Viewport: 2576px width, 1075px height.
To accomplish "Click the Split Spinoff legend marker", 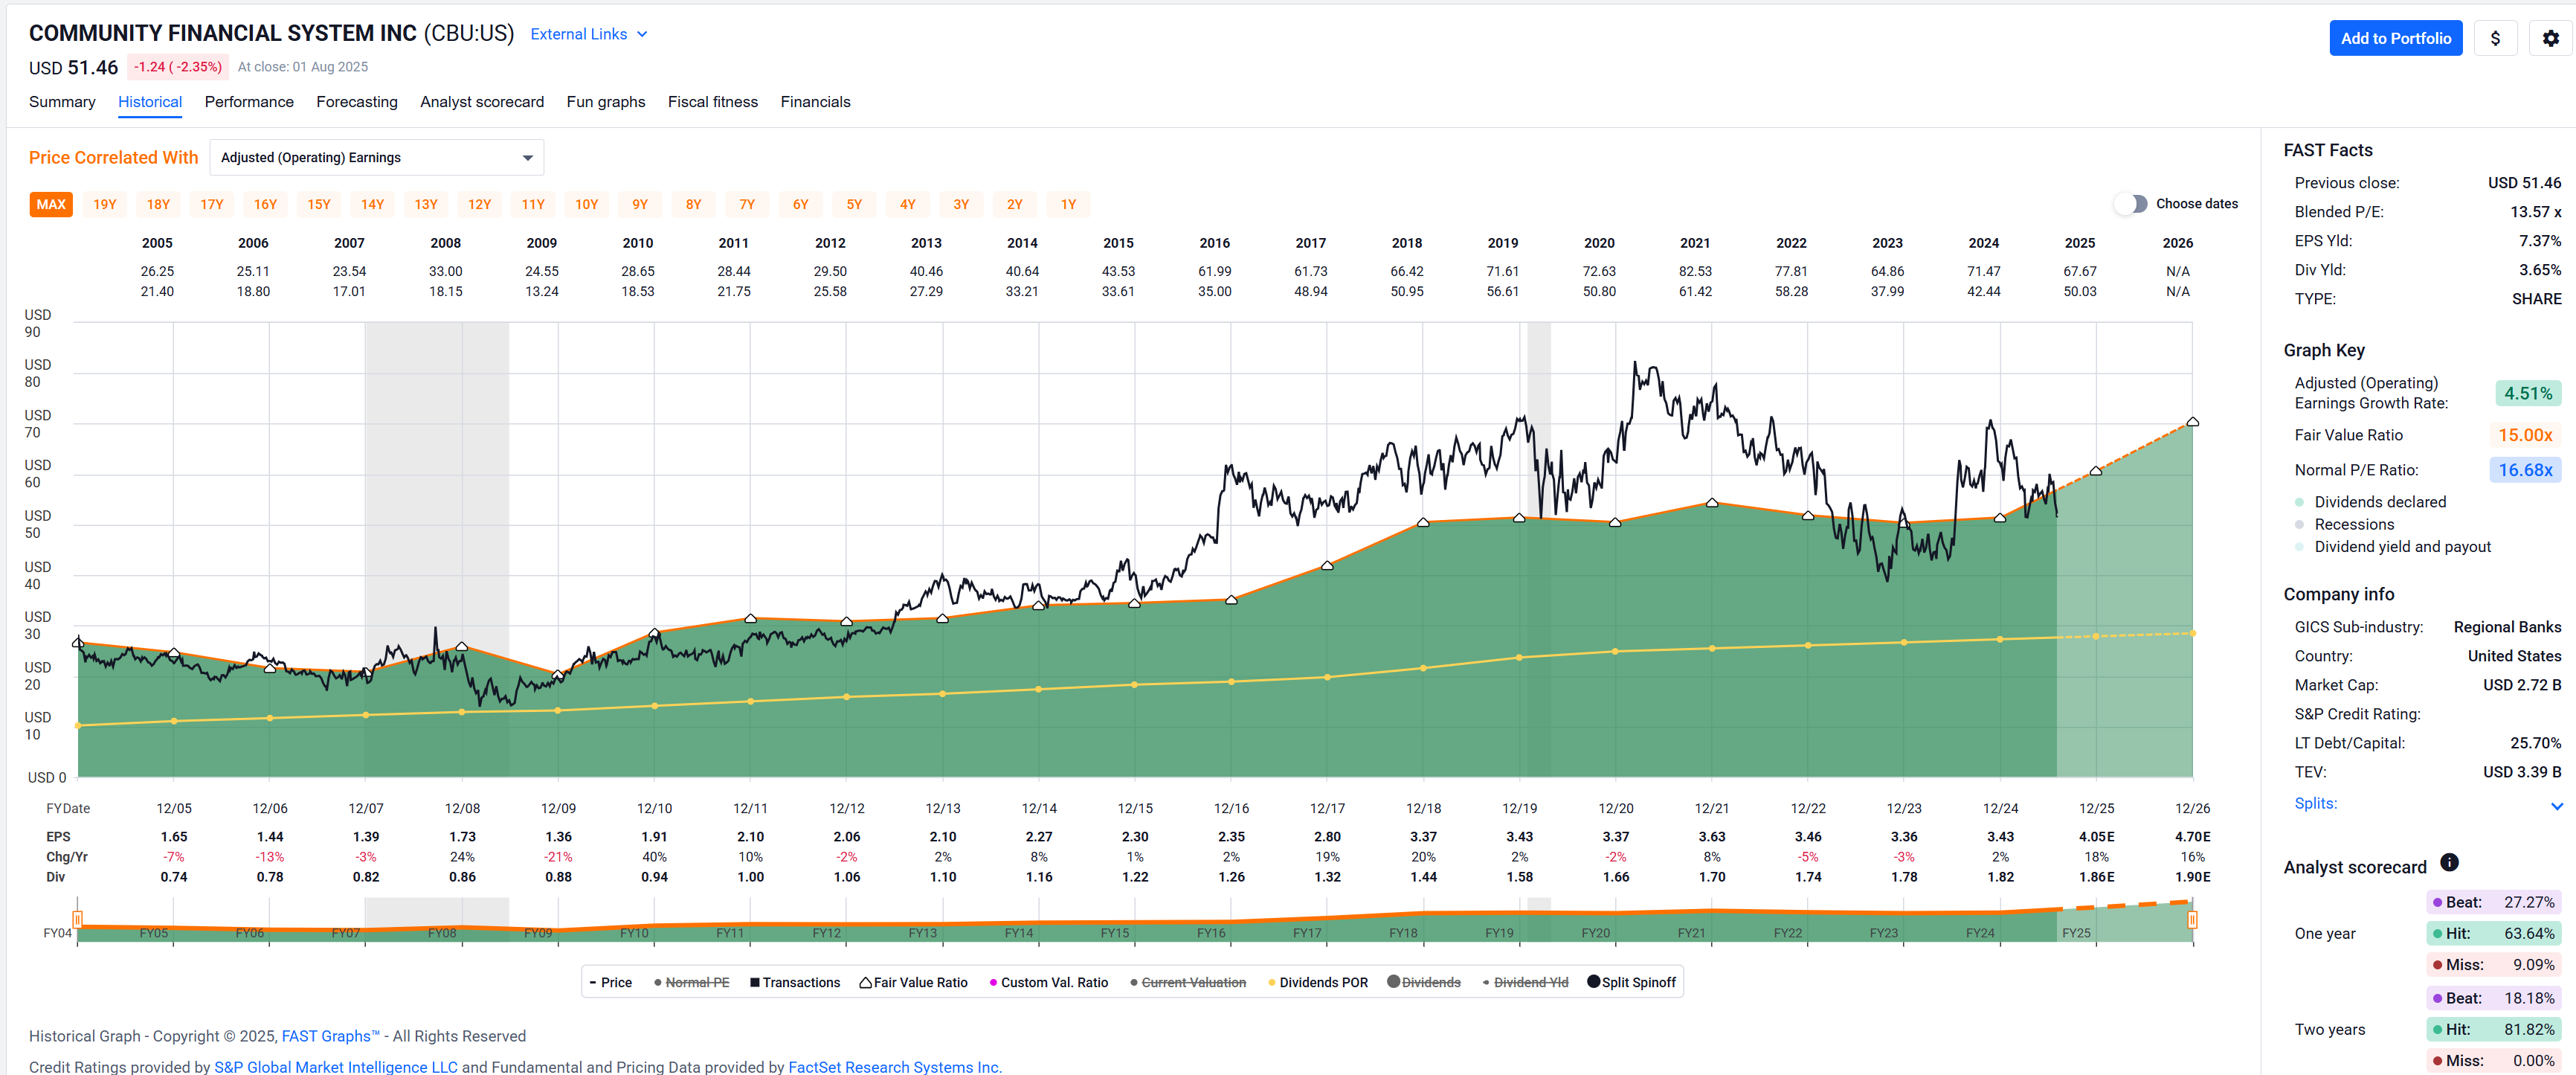I will 1593,982.
